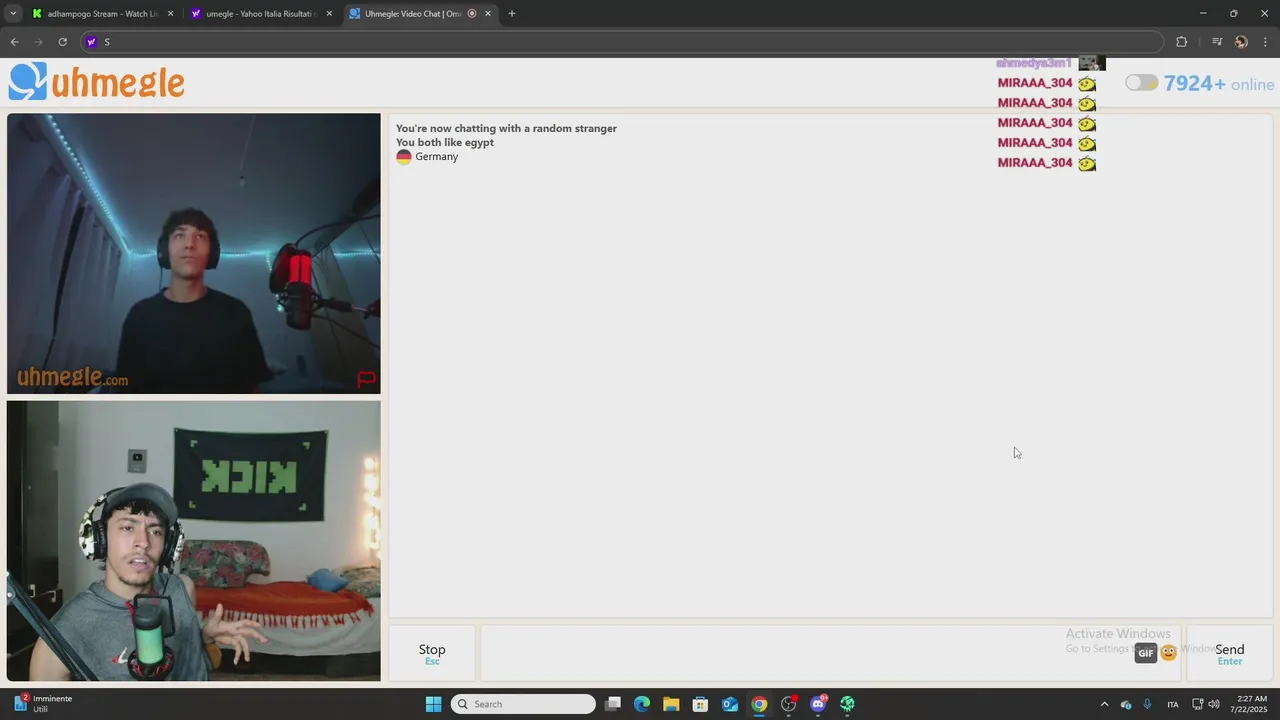The image size is (1280, 720).
Task: Open a new browser tab
Action: [512, 14]
